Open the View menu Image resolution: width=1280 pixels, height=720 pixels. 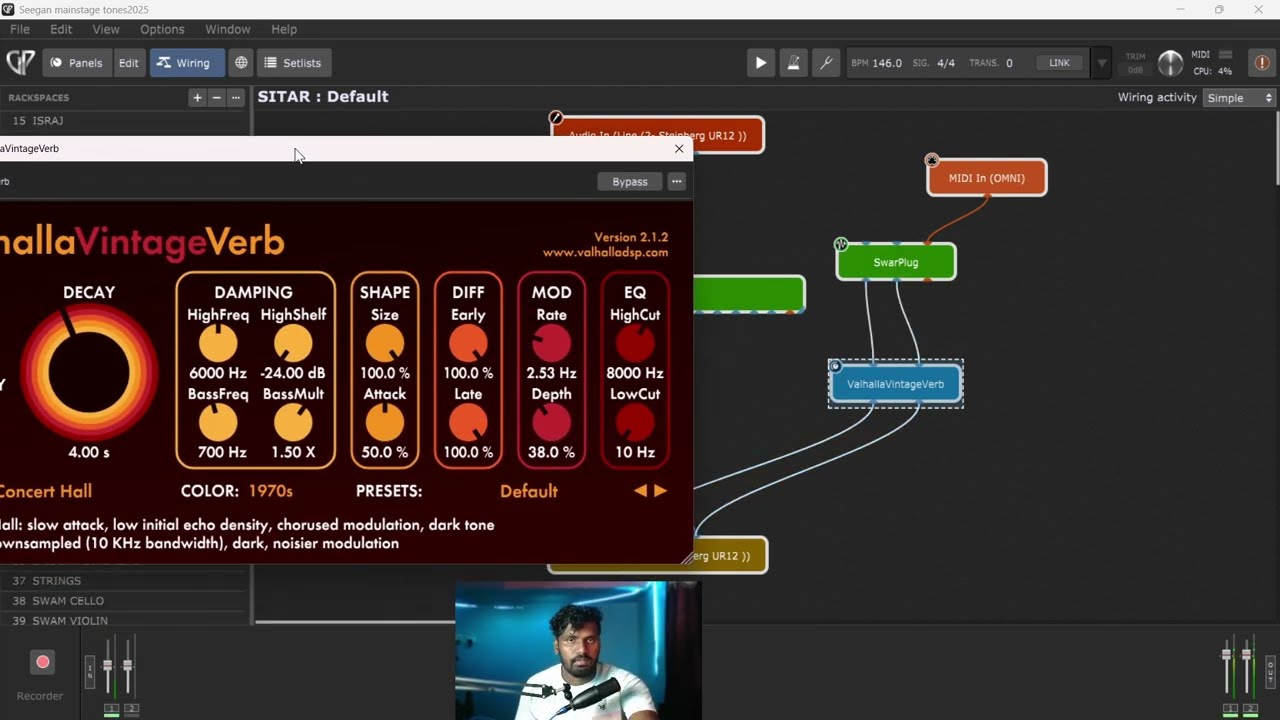[x=105, y=29]
